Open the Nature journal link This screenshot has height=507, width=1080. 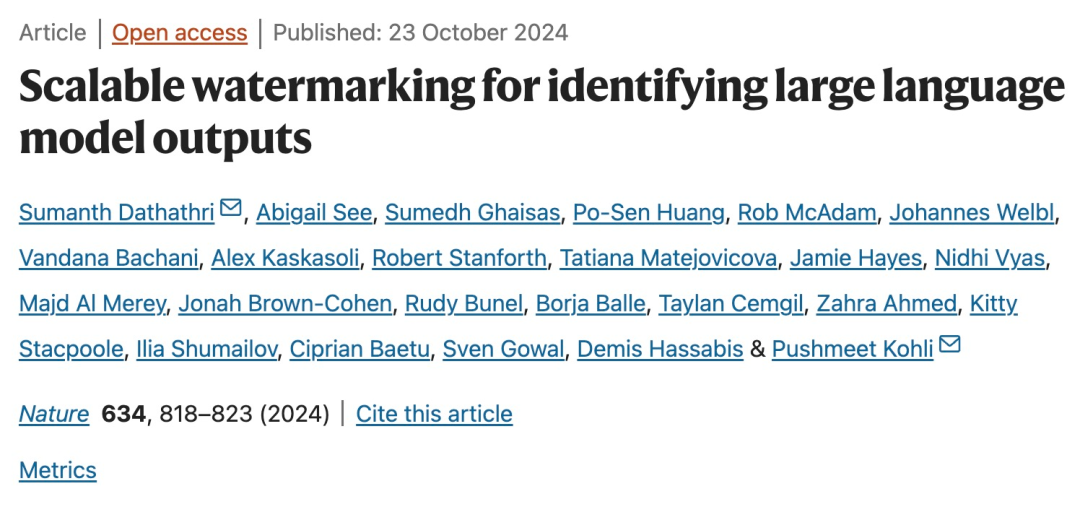coord(54,414)
